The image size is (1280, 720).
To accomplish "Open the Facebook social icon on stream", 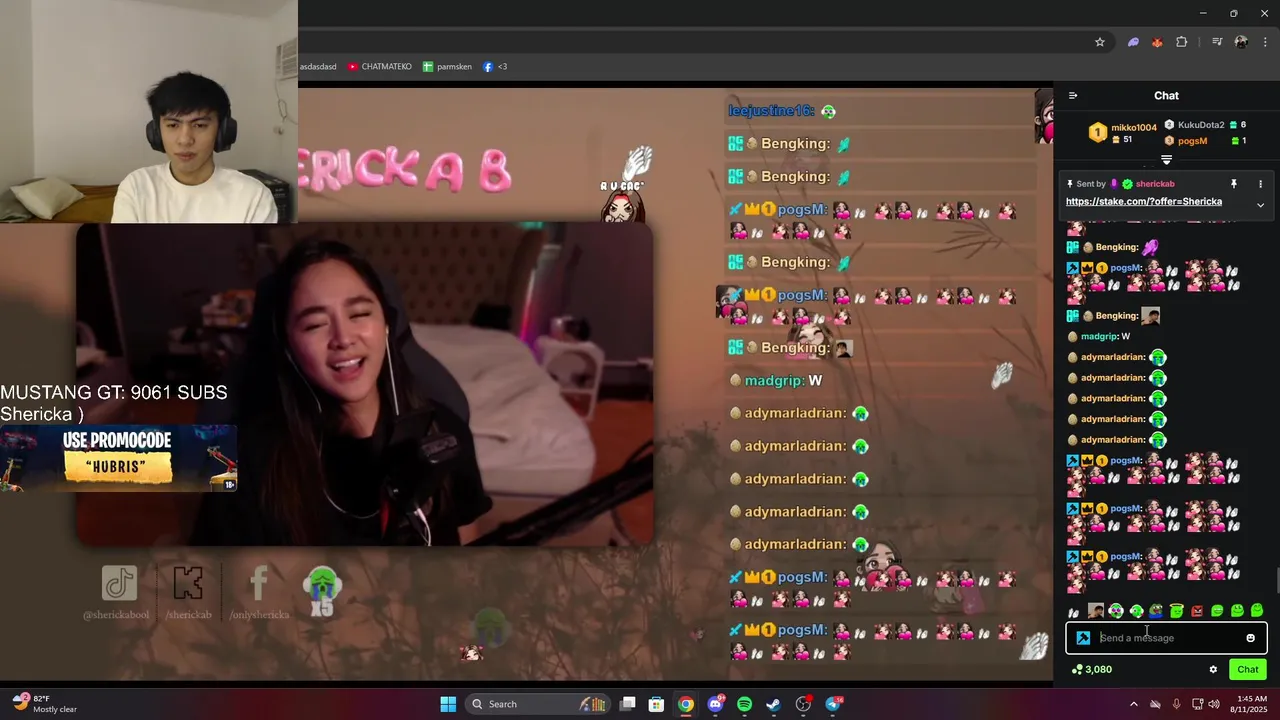I will [259, 583].
